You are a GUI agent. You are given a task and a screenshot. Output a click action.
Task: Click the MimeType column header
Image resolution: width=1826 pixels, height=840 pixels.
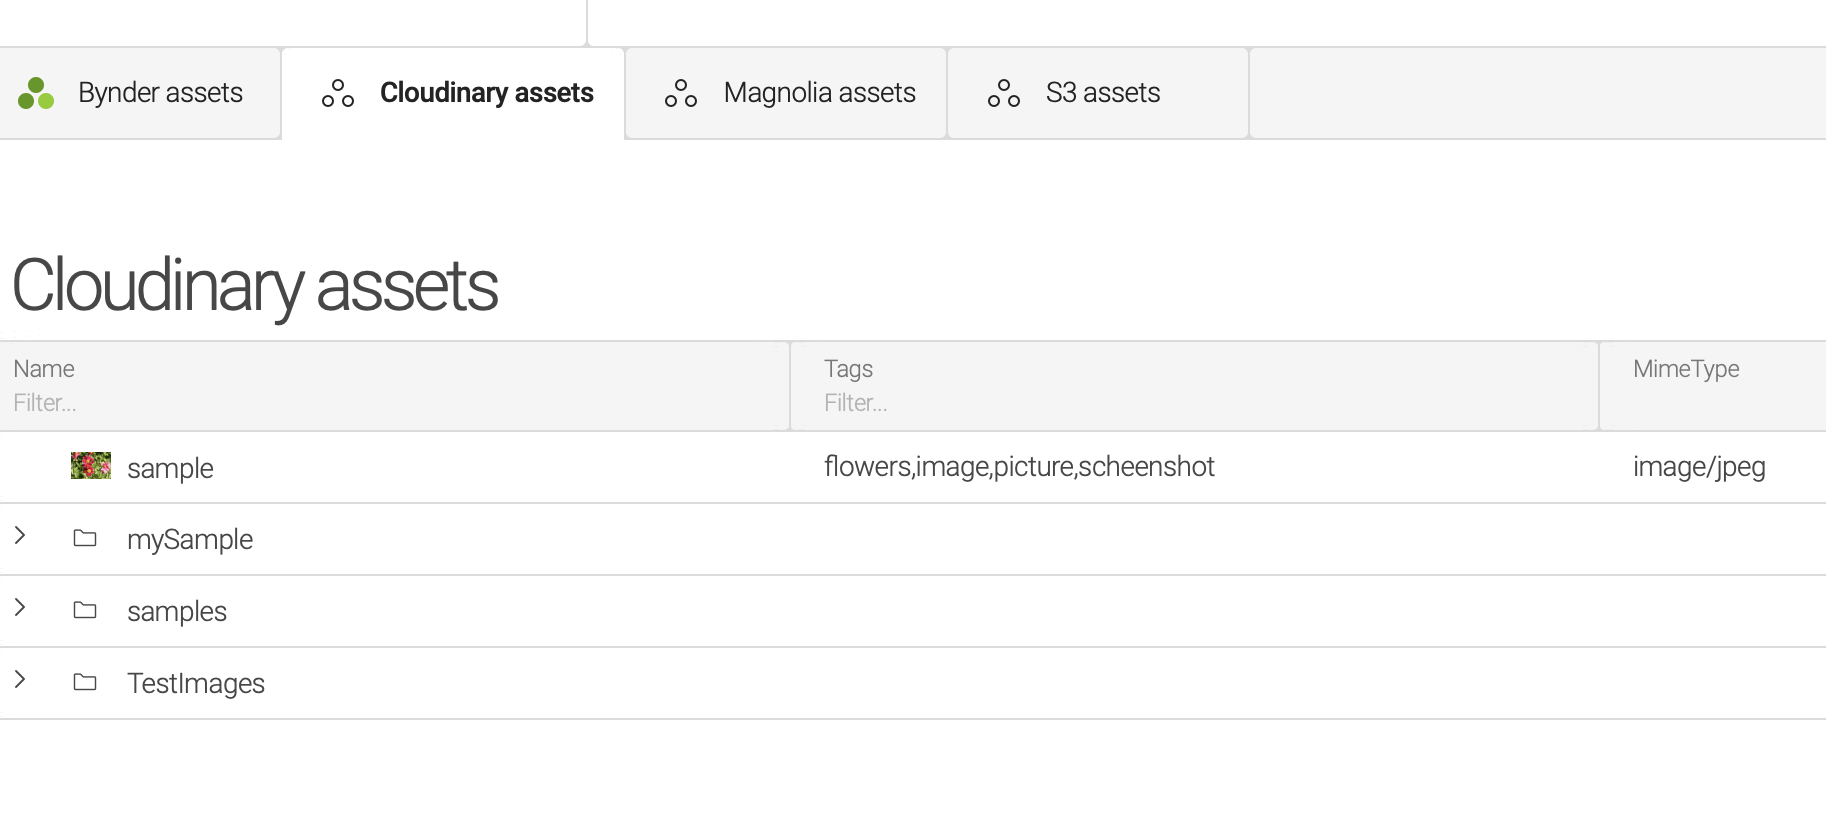click(x=1686, y=369)
